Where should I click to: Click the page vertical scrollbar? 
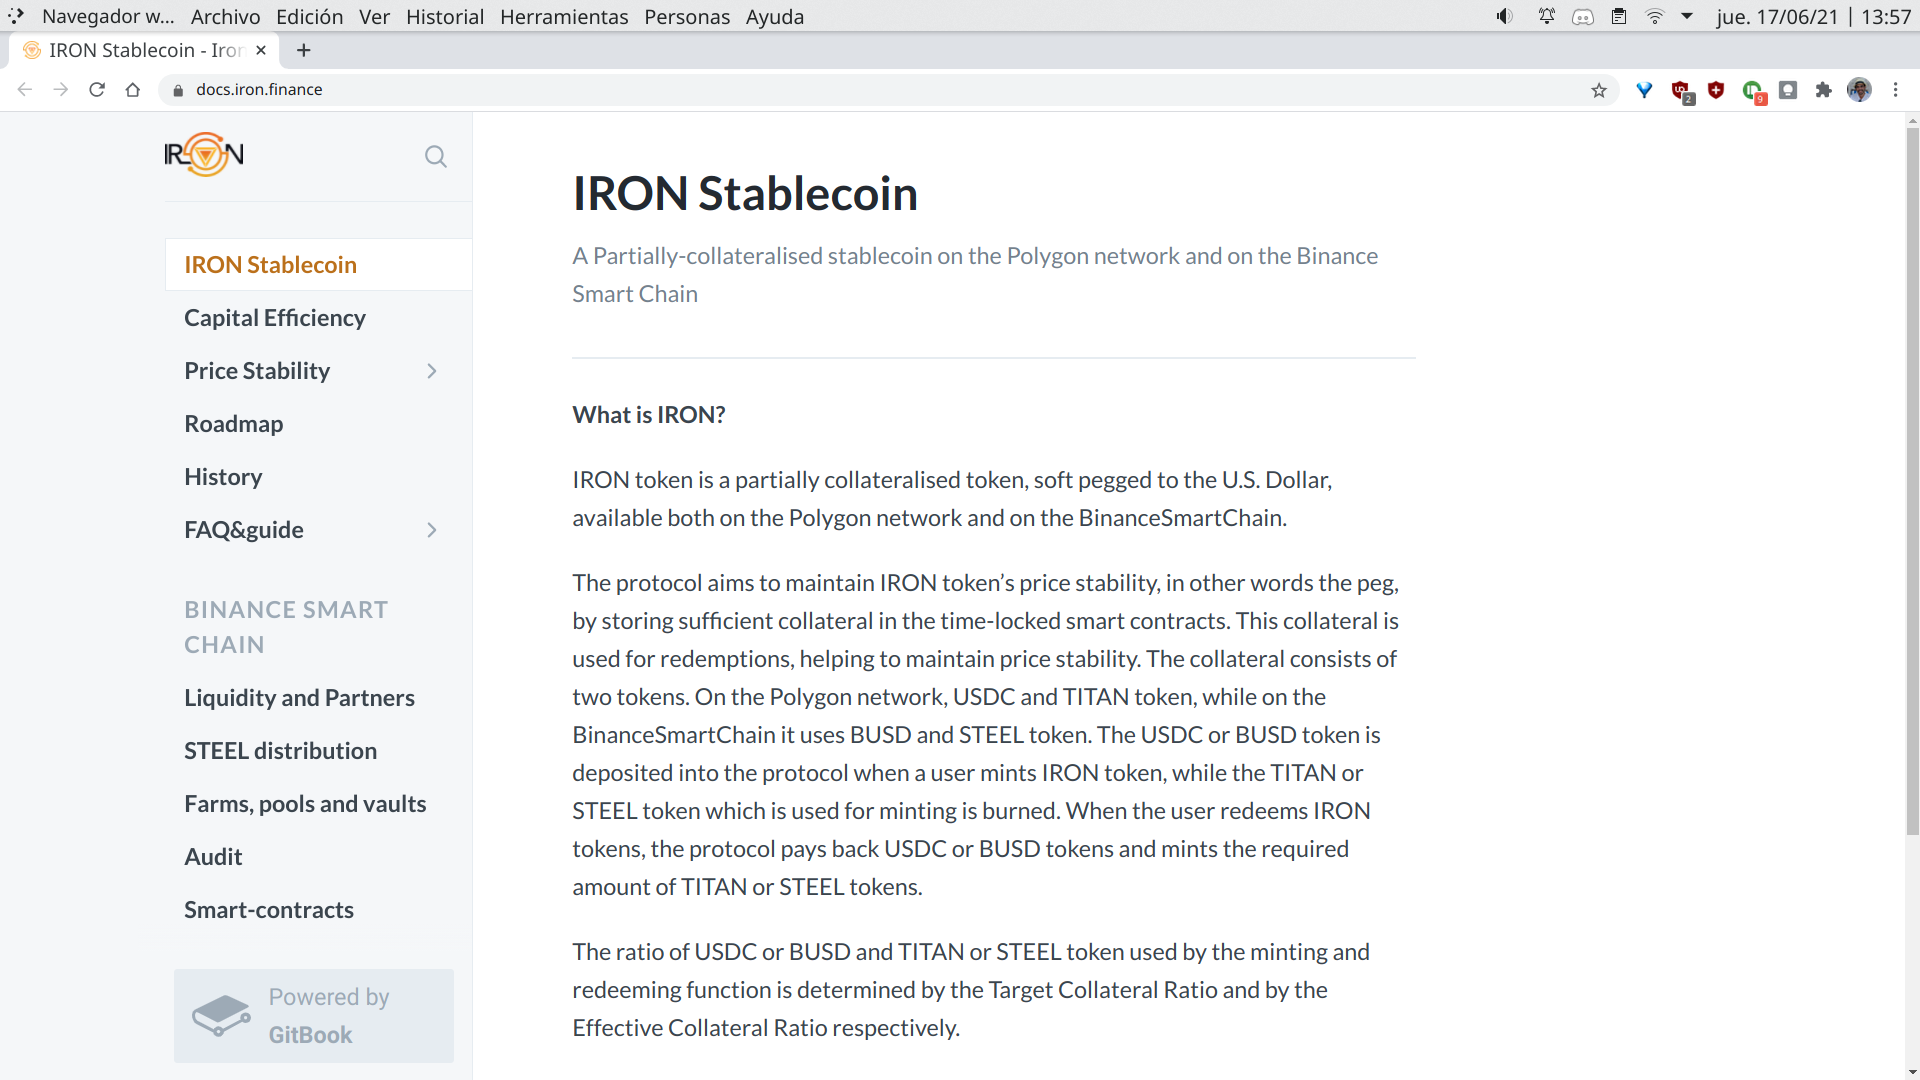pyautogui.click(x=1912, y=480)
